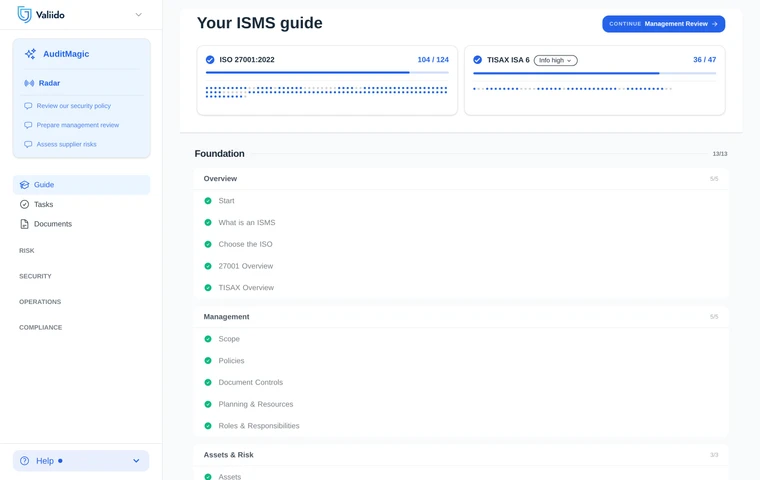
Task: Select the 'Assess supplier risks' prompt
Action: (66, 144)
